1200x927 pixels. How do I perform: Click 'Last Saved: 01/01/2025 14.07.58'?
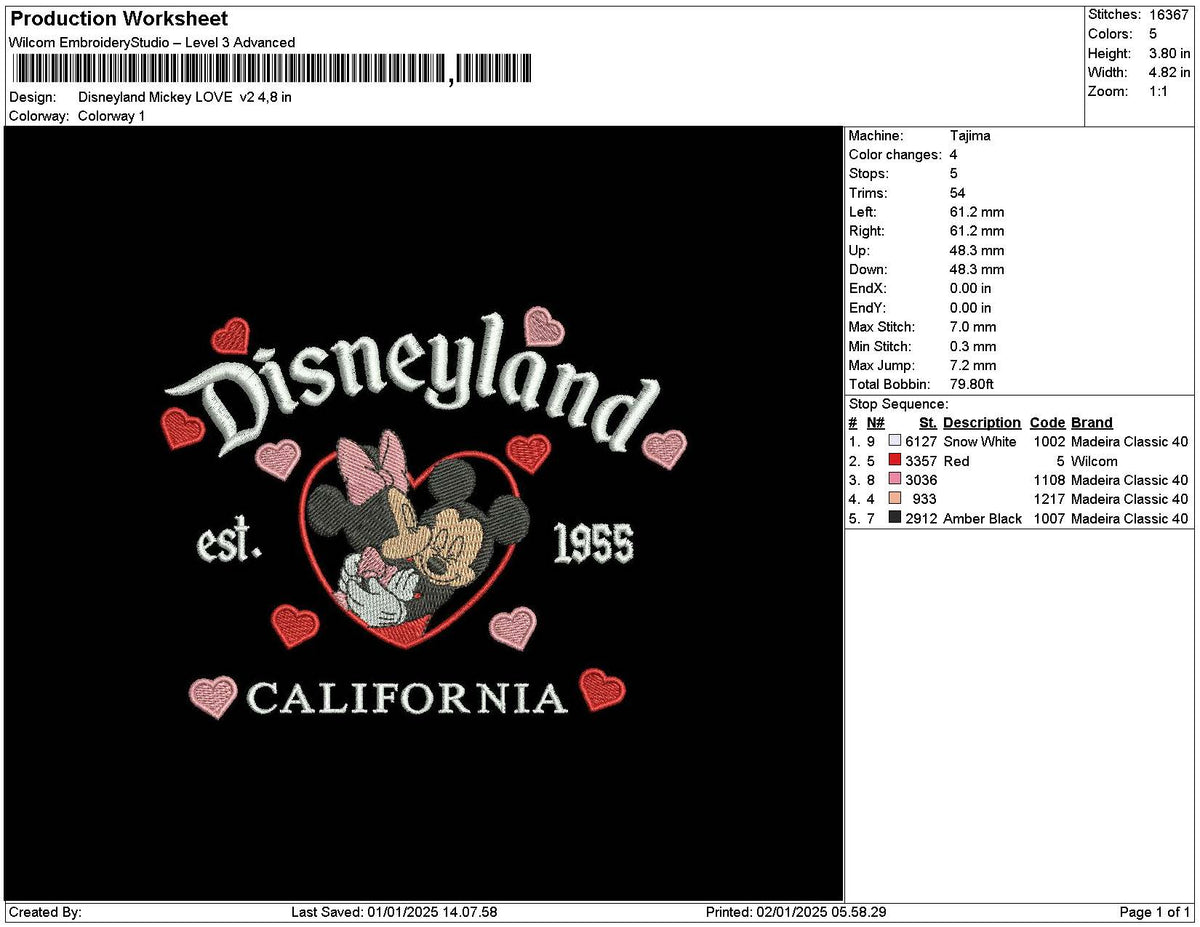[x=394, y=912]
